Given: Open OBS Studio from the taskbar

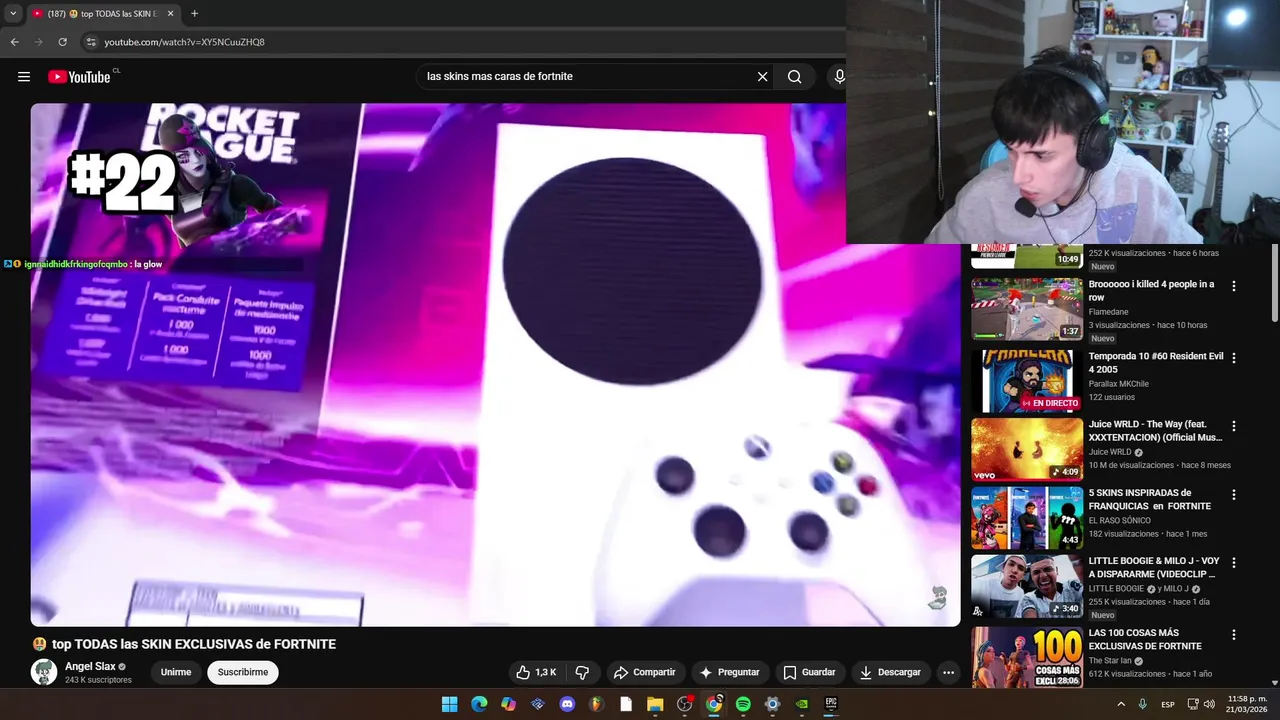Looking at the screenshot, I should pos(684,704).
